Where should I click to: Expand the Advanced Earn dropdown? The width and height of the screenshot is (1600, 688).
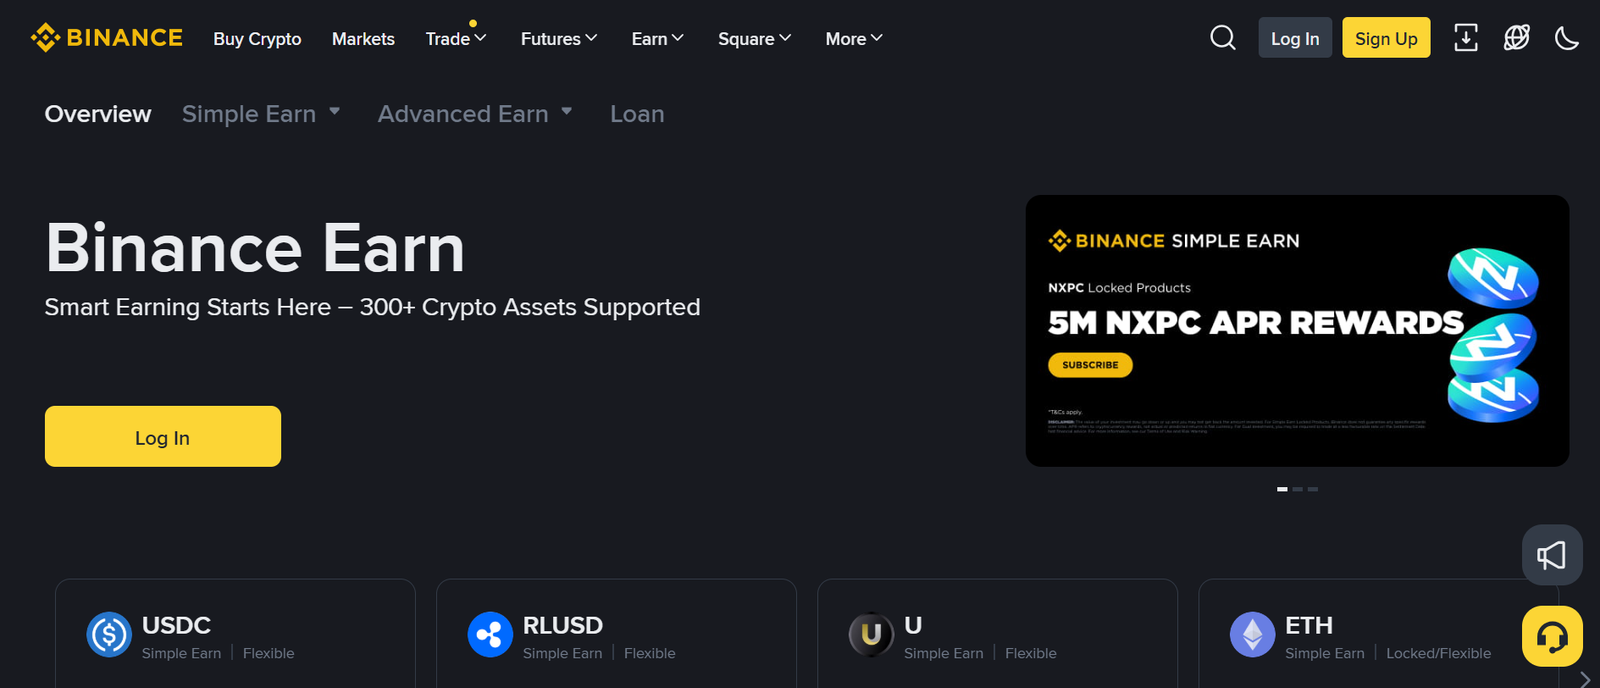(475, 114)
